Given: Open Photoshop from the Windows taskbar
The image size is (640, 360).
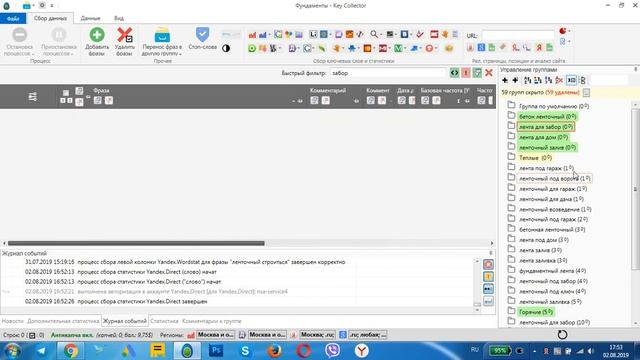Looking at the screenshot, I should click(216, 351).
